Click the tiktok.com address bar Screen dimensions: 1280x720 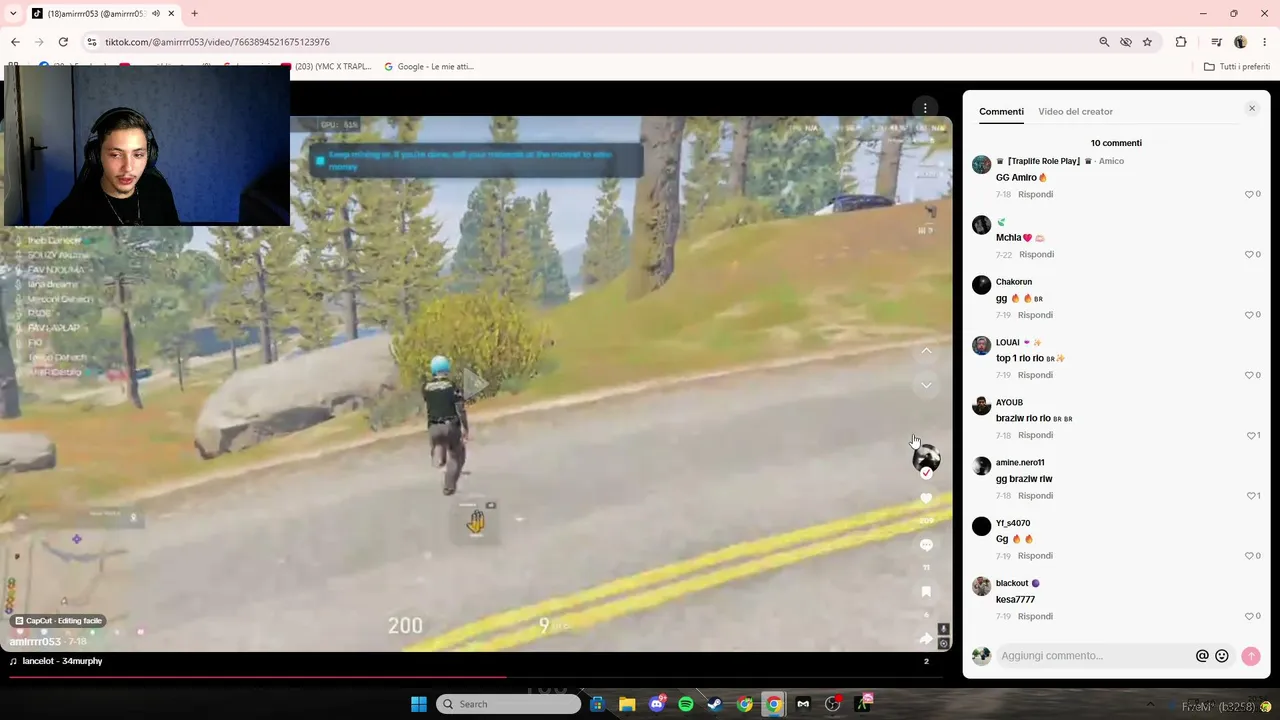tap(590, 42)
